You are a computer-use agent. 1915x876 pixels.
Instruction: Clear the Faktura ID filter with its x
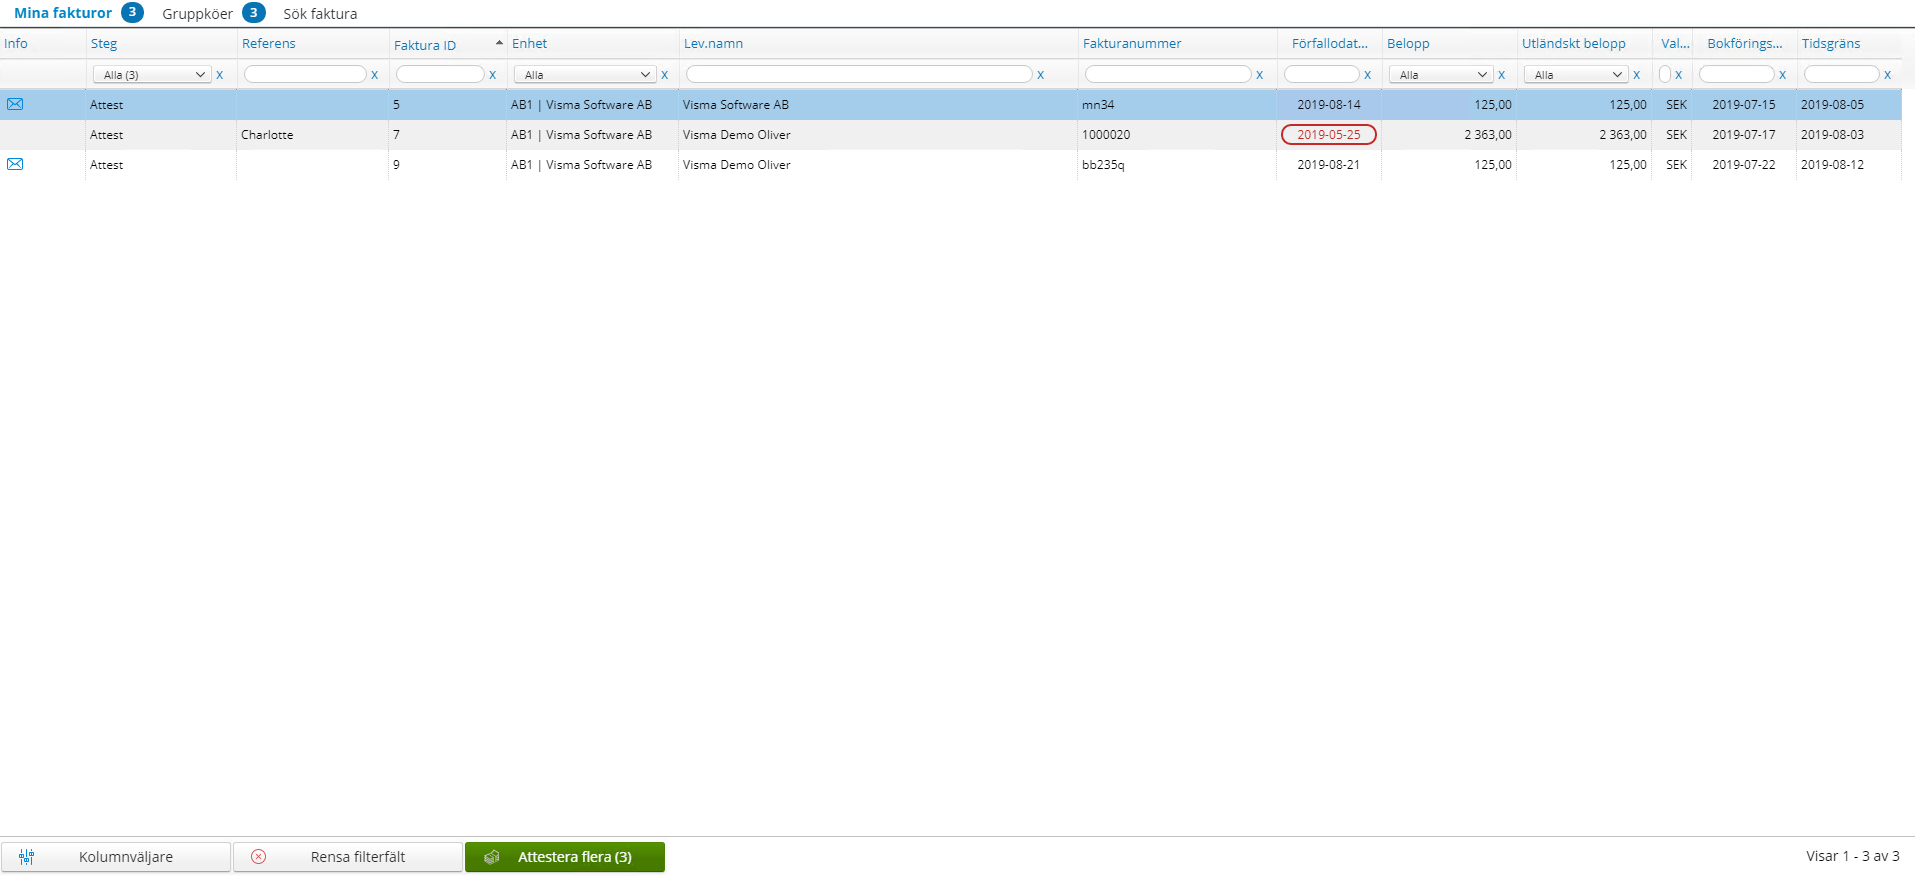[492, 75]
